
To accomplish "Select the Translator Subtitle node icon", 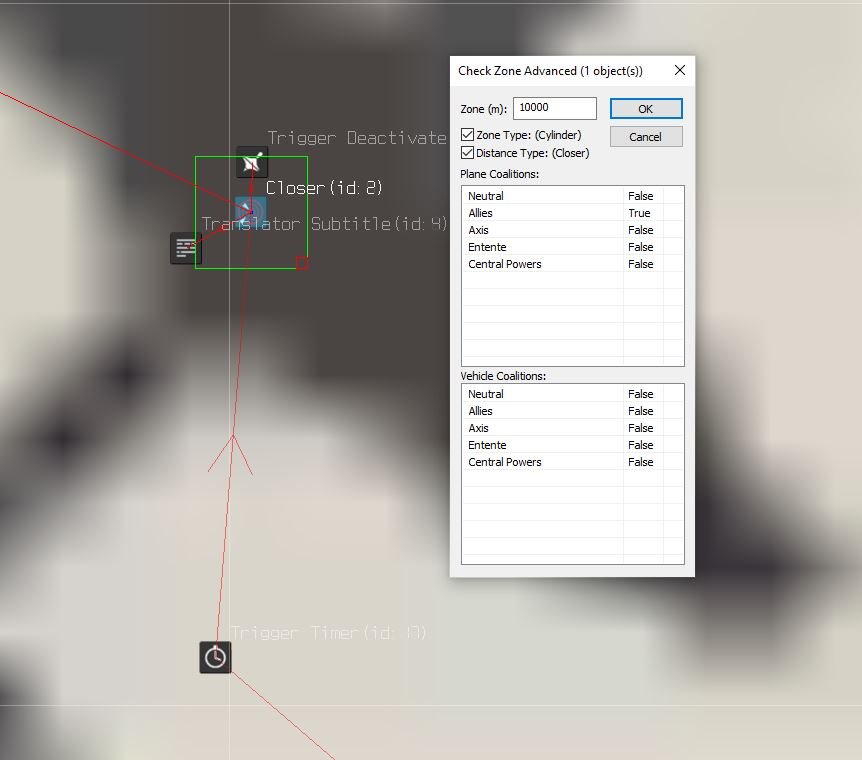I will (186, 248).
